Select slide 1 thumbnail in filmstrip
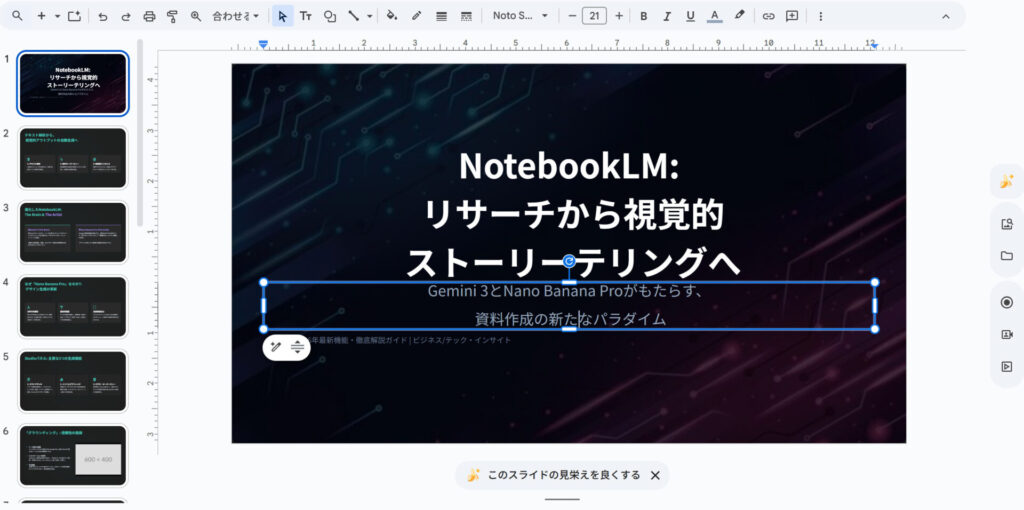Viewport: 1024px width, 510px height. pyautogui.click(x=73, y=84)
